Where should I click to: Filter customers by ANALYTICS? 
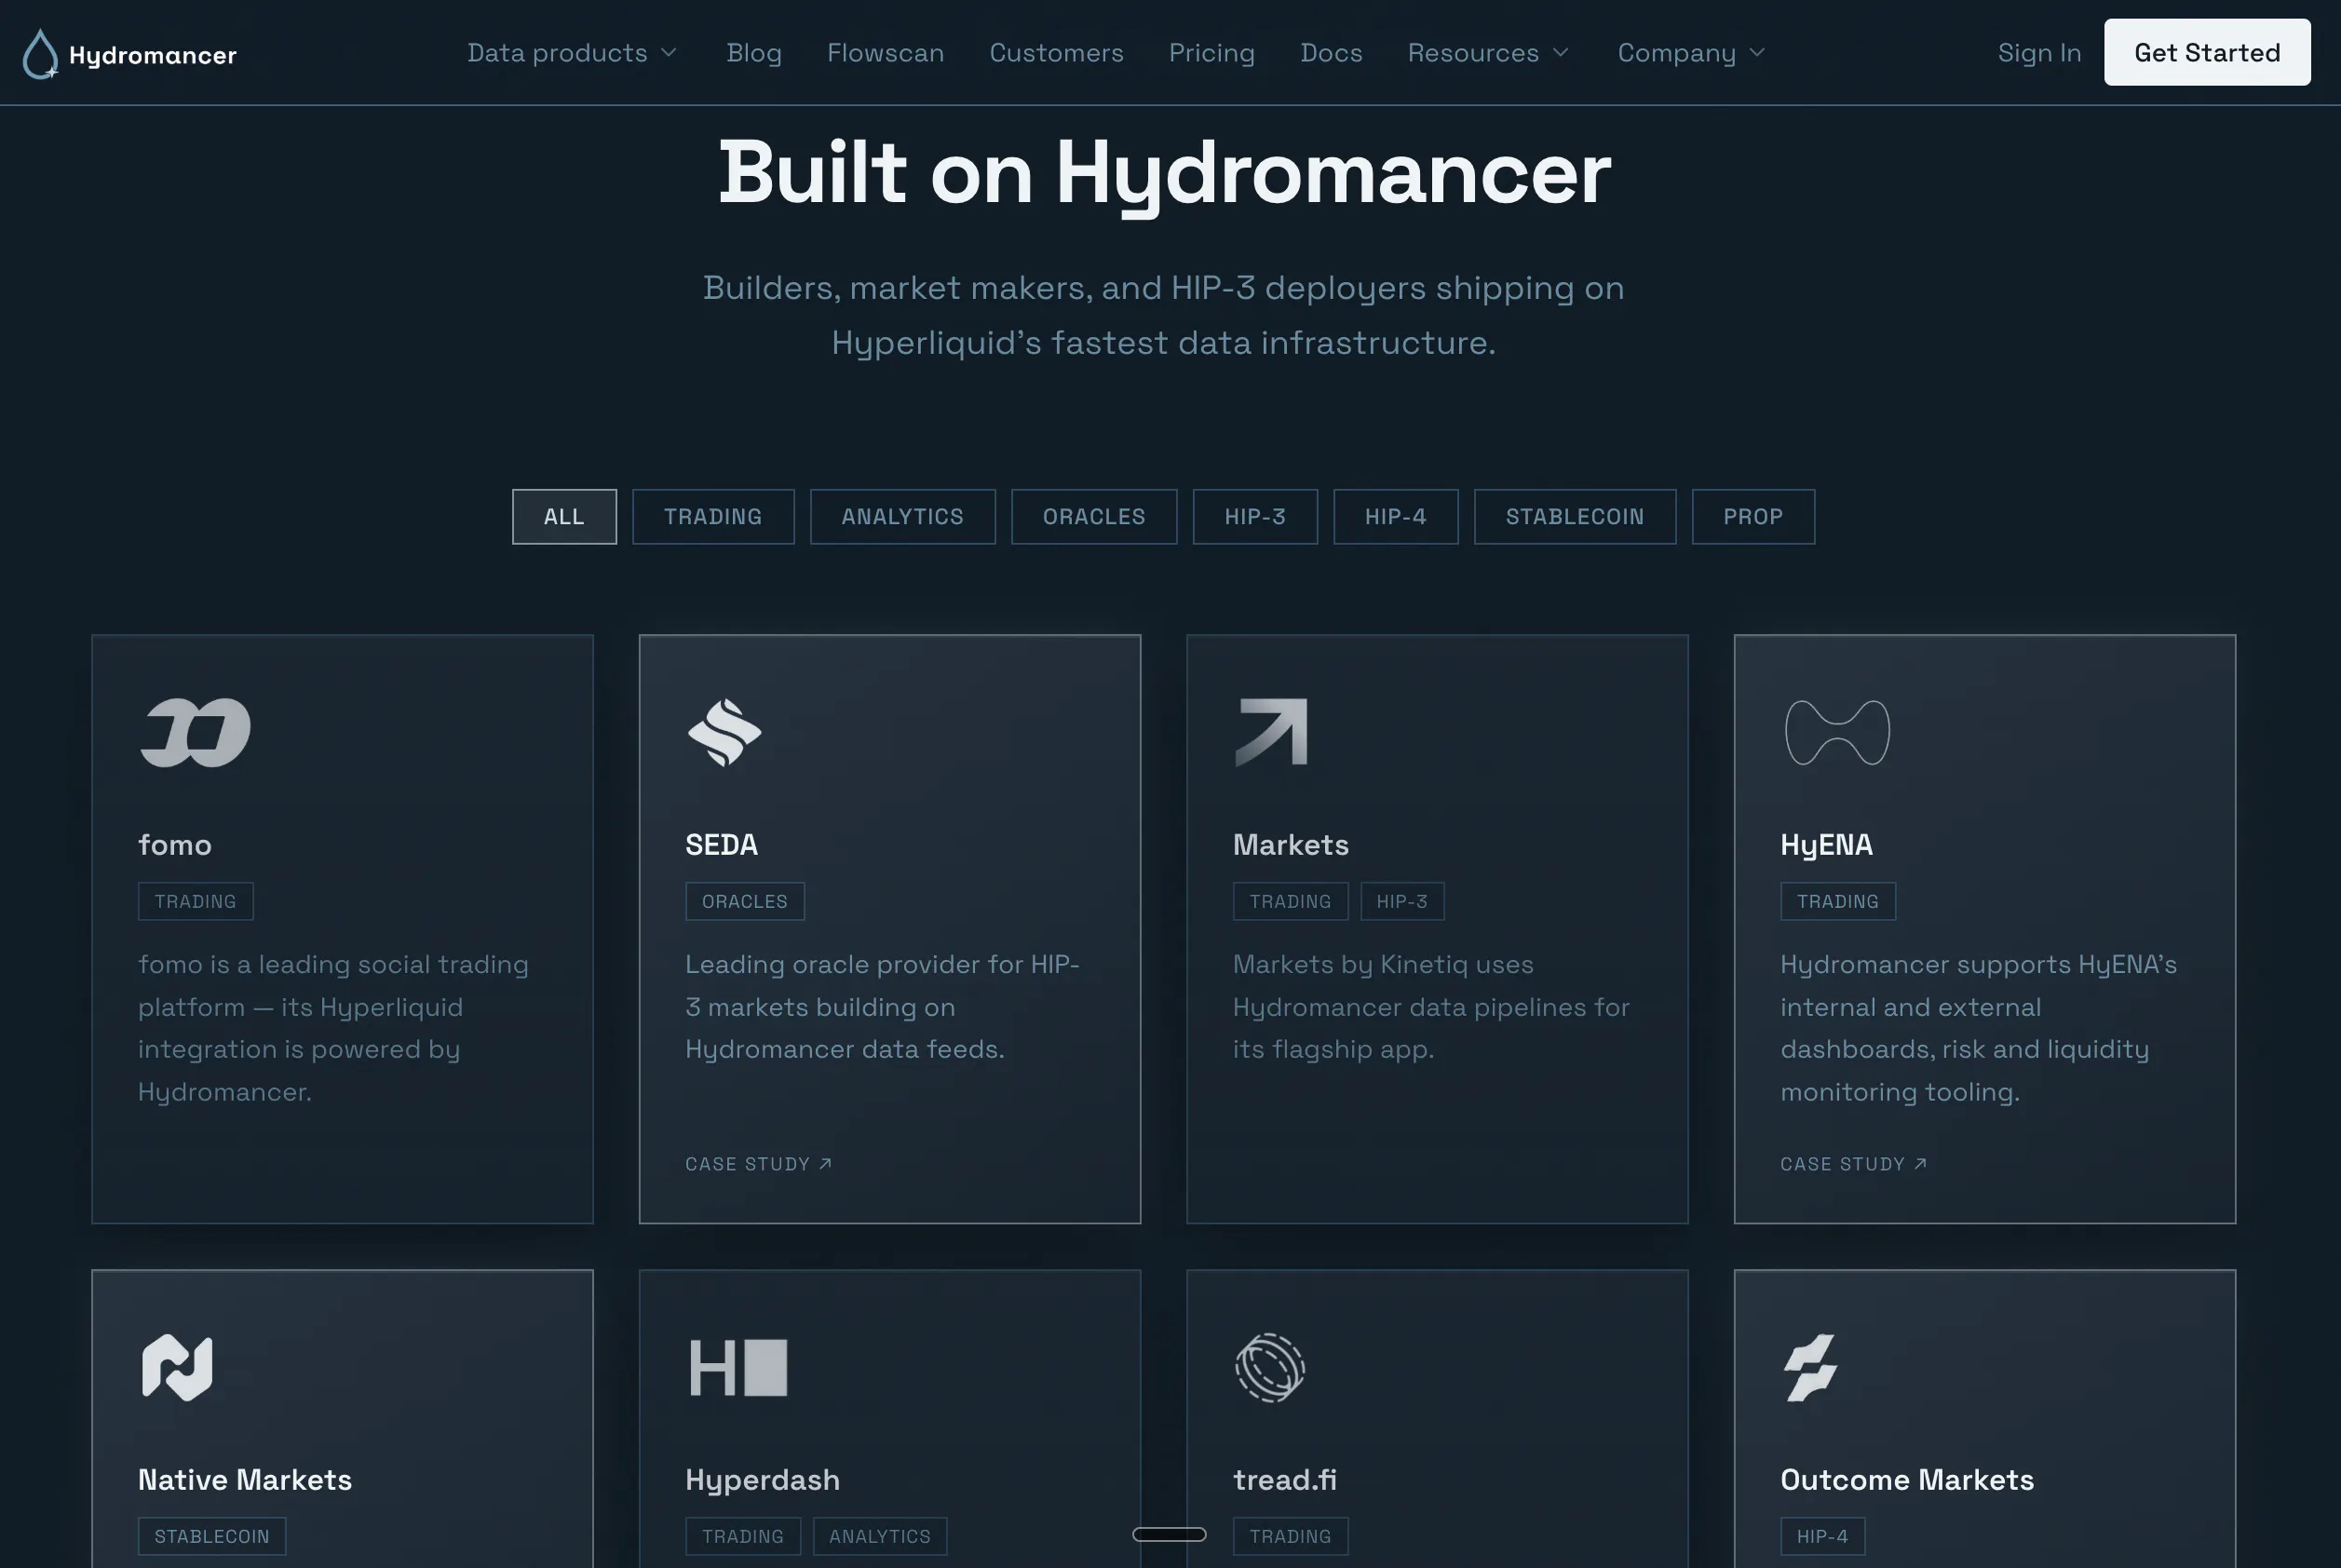902,516
